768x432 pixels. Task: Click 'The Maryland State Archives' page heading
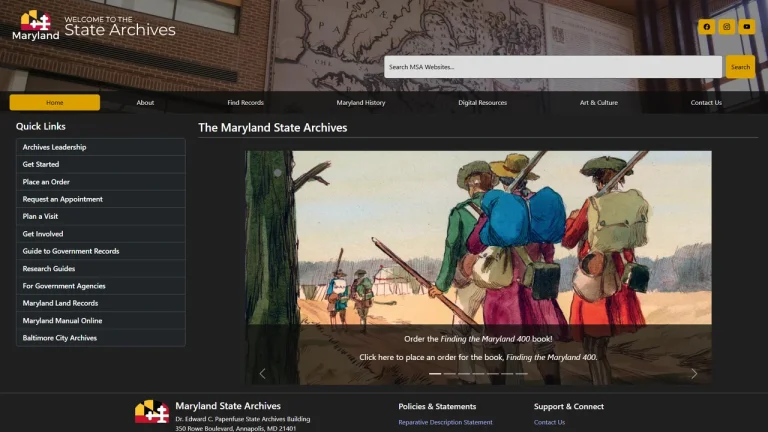pos(272,127)
